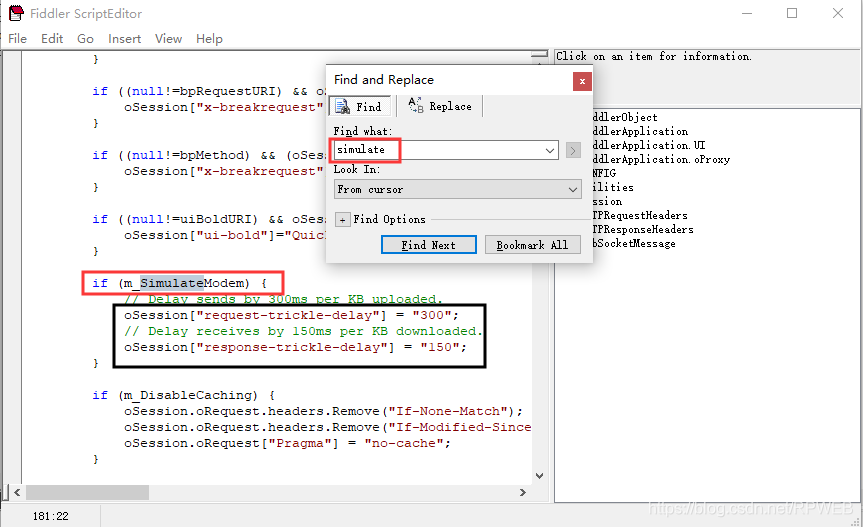Click the "If-None-Match" Remove code line
This screenshot has width=863, height=527.
click(323, 411)
